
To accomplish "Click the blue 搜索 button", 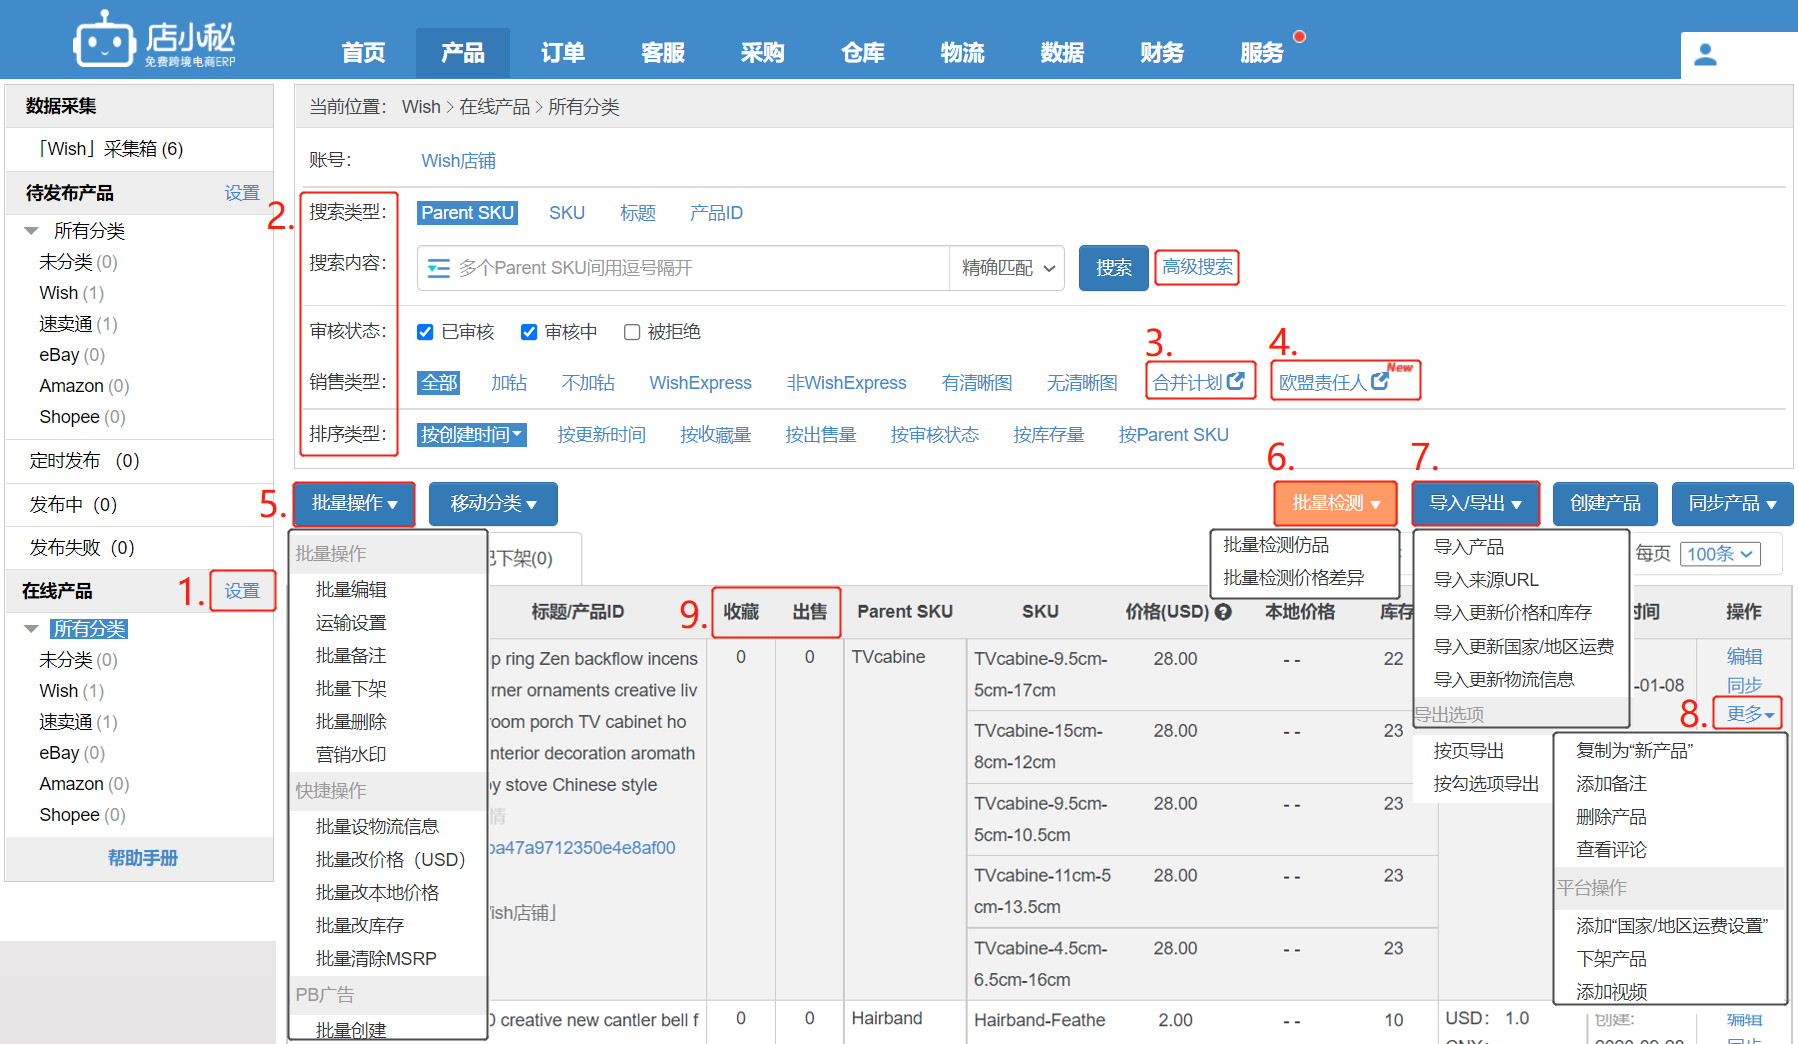I will [x=1113, y=268].
